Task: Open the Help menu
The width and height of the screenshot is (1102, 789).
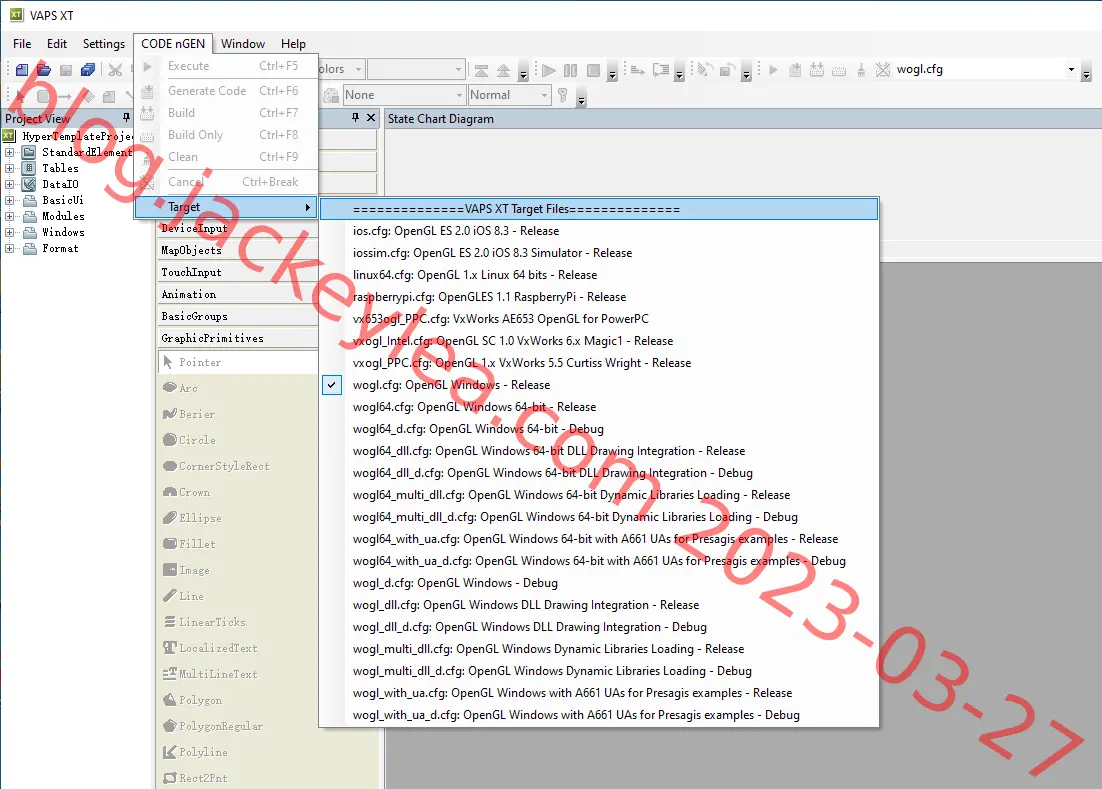Action: pos(293,44)
